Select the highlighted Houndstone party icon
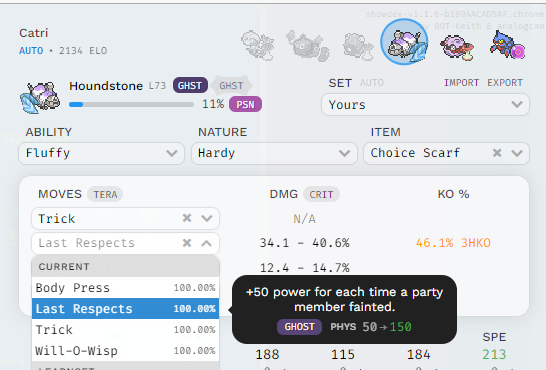Image resolution: width=546 pixels, height=370 pixels. pos(404,42)
